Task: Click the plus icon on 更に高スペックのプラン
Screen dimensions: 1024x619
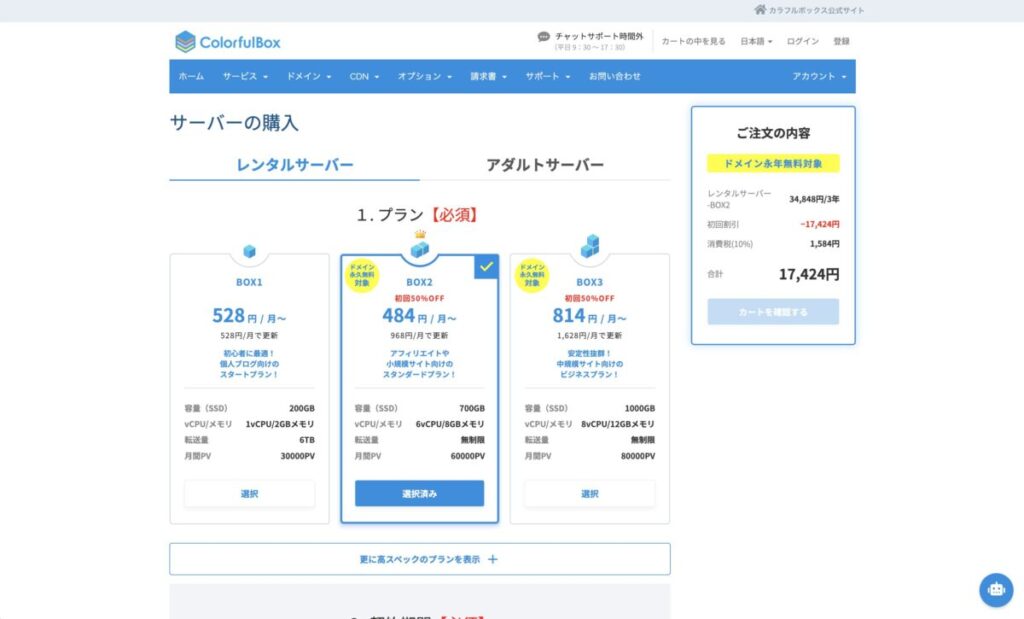Action: click(x=492, y=559)
